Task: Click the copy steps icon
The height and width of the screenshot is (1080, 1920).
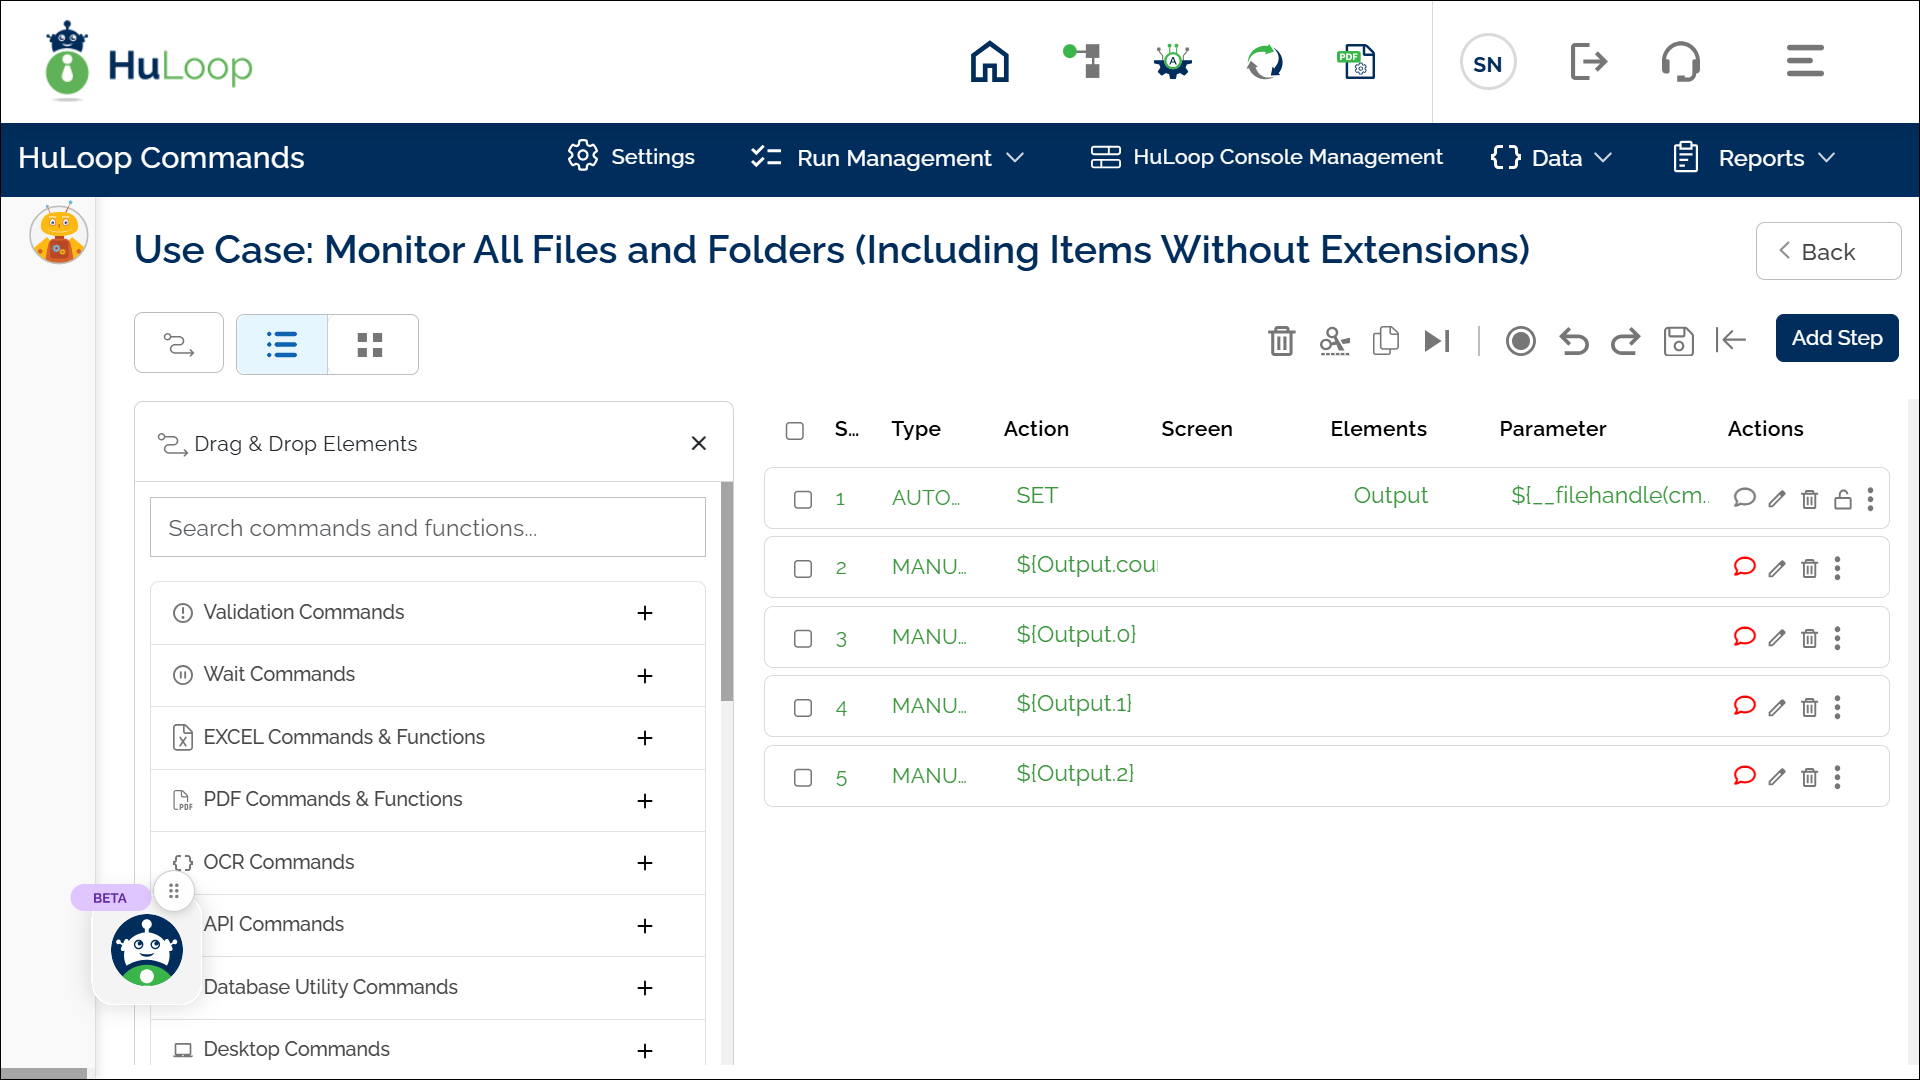Action: (1385, 341)
